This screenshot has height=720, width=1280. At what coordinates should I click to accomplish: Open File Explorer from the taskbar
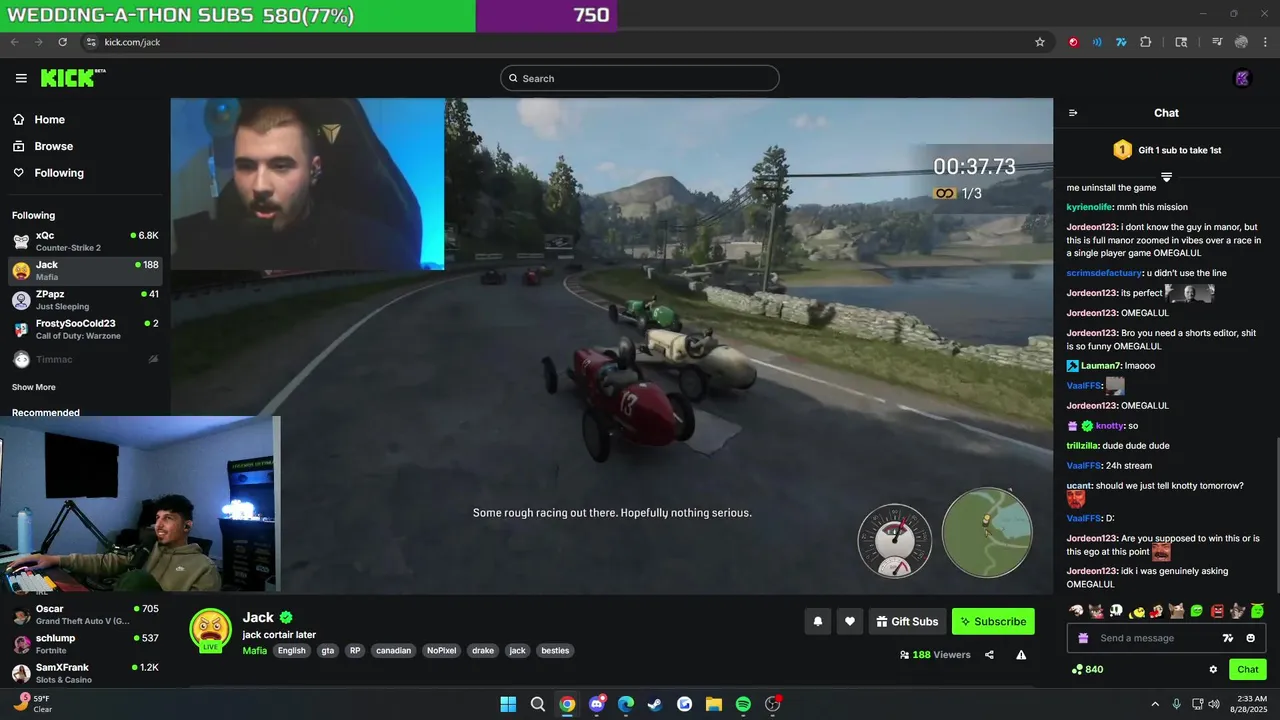[713, 704]
